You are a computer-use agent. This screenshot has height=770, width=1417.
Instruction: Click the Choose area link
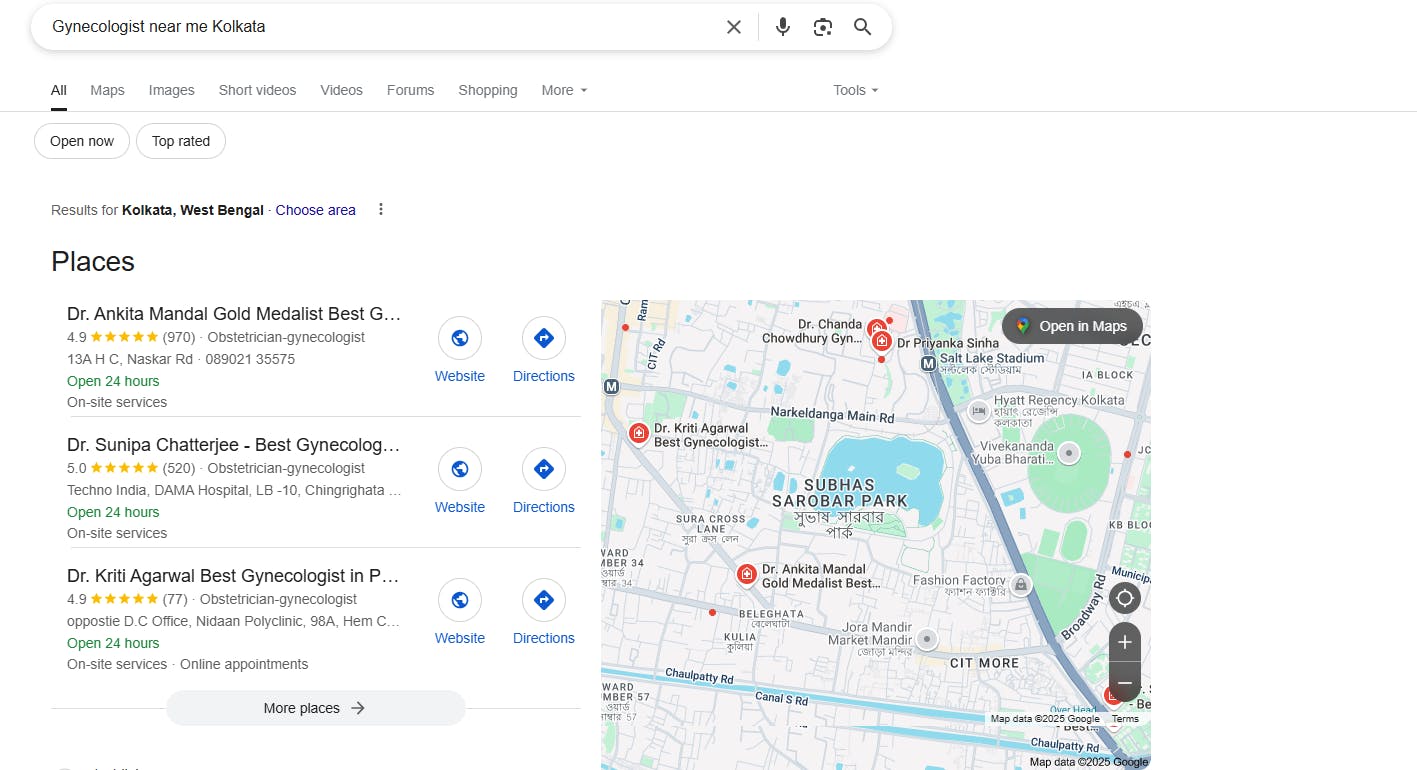[316, 210]
